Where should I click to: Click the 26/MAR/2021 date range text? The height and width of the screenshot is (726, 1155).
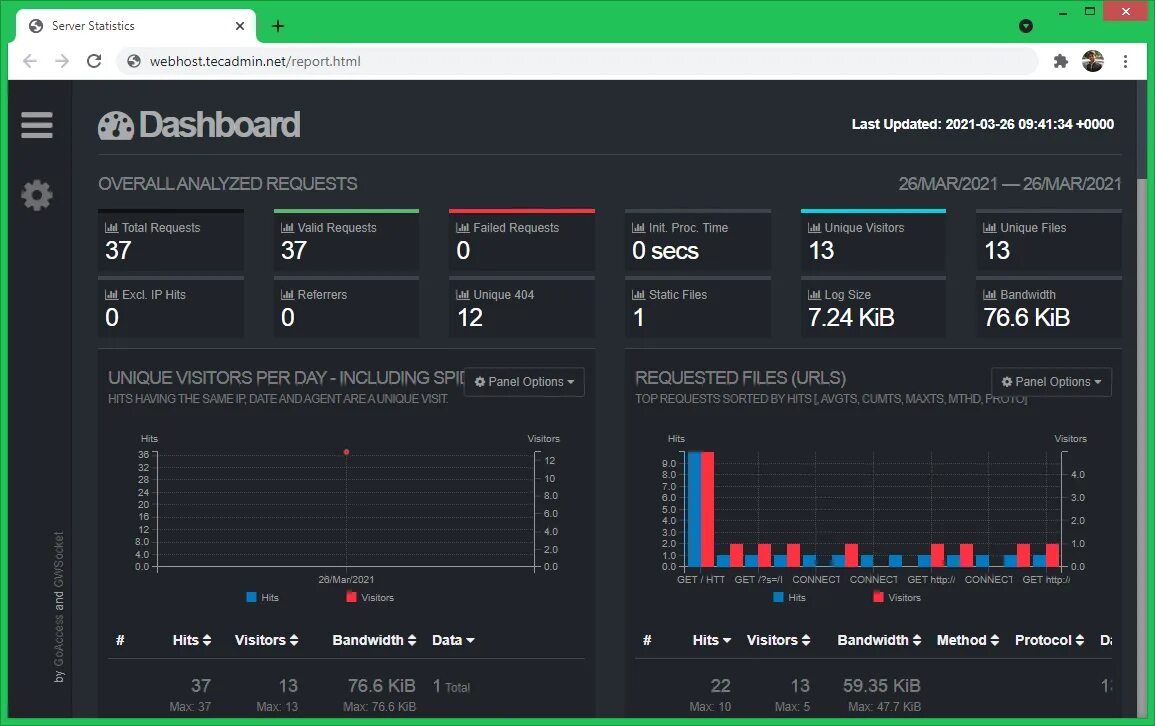1009,183
